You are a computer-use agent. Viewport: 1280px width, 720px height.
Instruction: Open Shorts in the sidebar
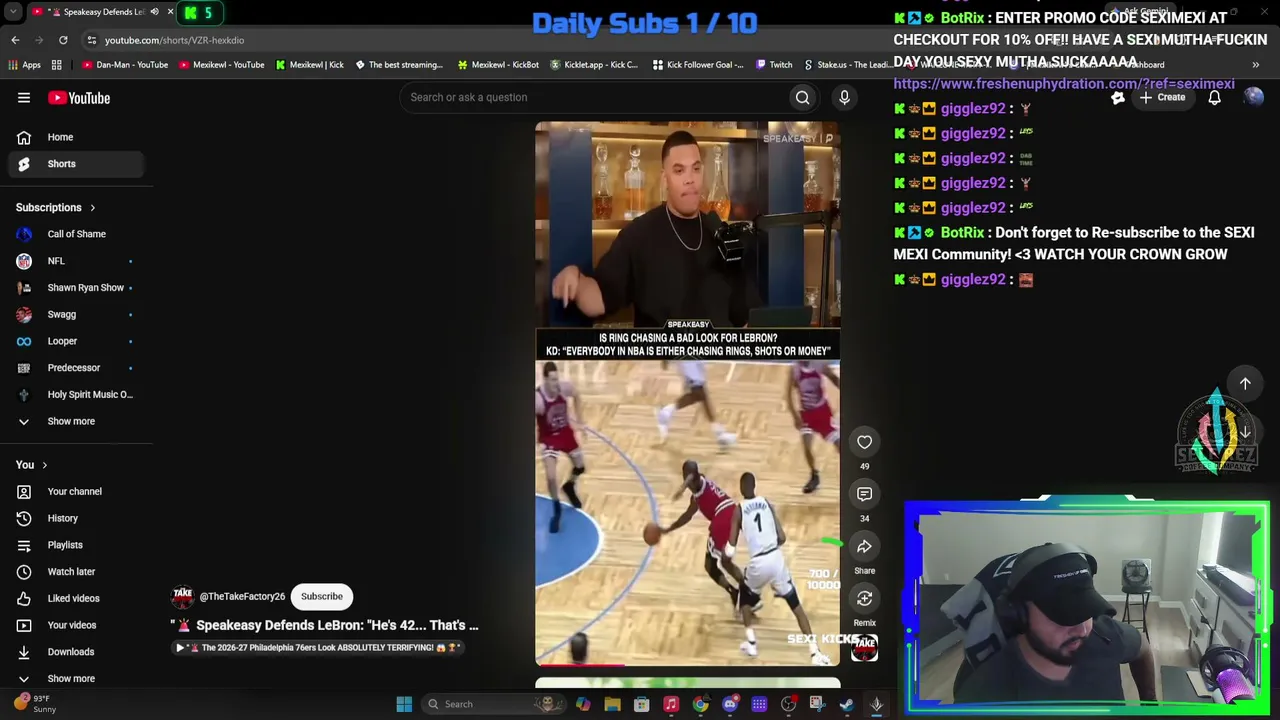tap(76, 164)
